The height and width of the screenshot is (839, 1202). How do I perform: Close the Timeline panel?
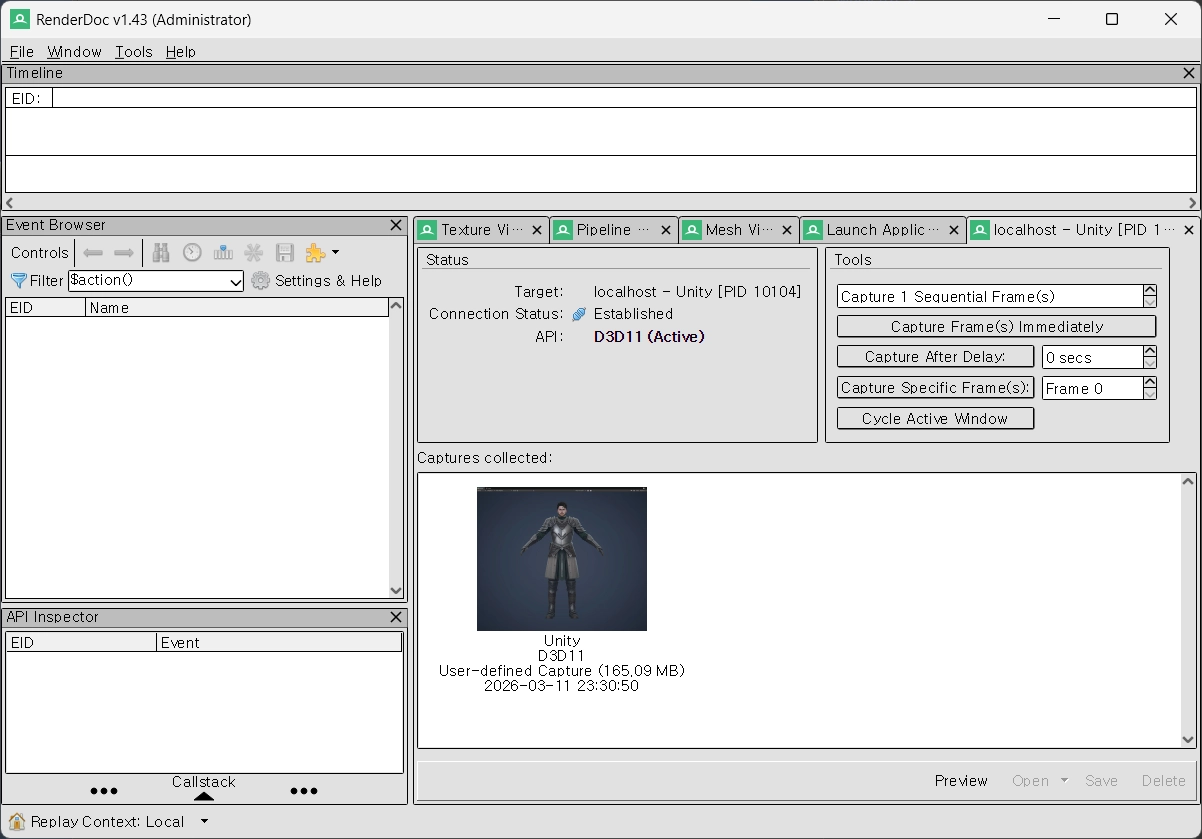point(1189,73)
